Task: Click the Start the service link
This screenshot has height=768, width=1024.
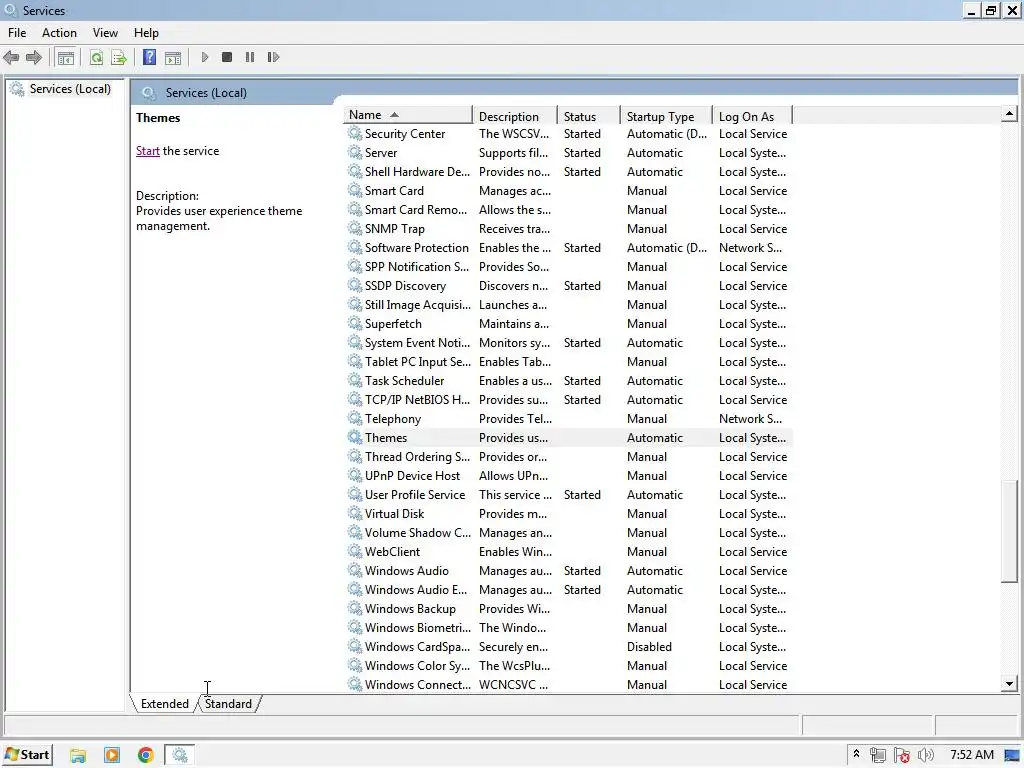Action: click(x=148, y=151)
